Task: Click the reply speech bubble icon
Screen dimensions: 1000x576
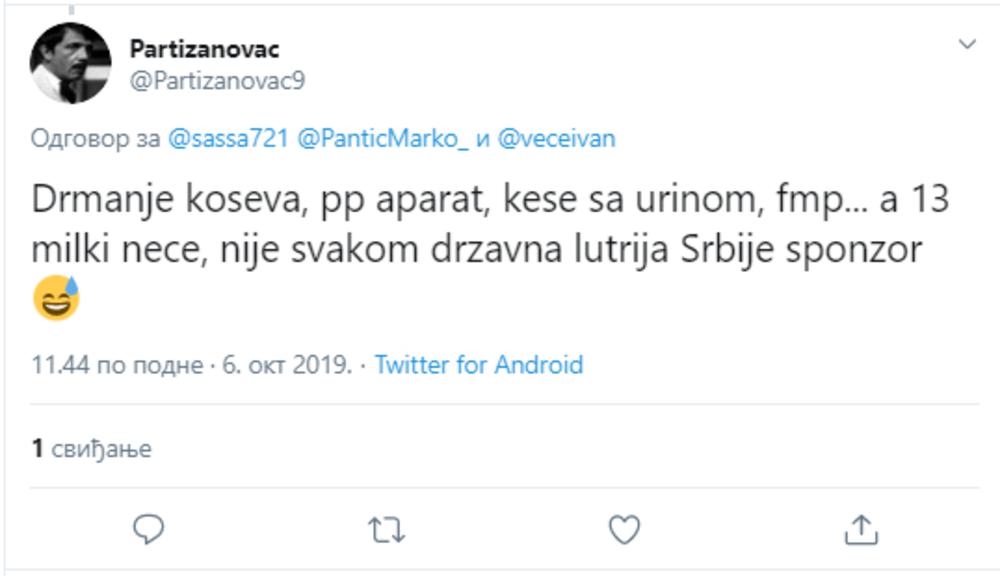Action: (x=148, y=530)
